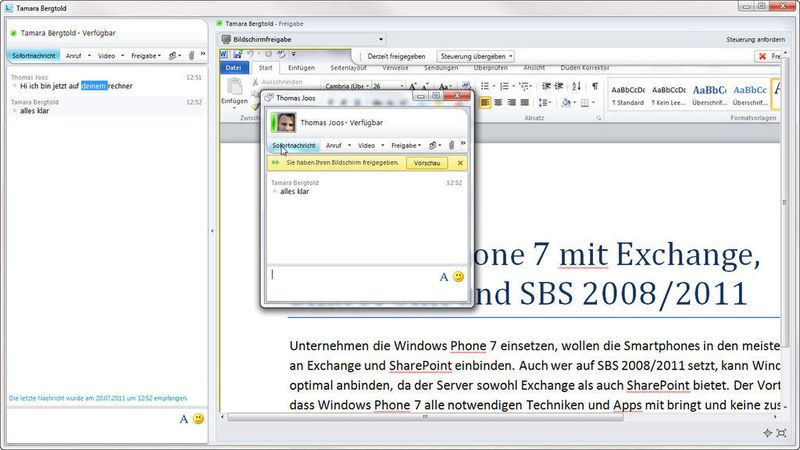Viewport: 800px width, 450px height.
Task: Click the Word application icon in shared screen
Action: coord(224,54)
